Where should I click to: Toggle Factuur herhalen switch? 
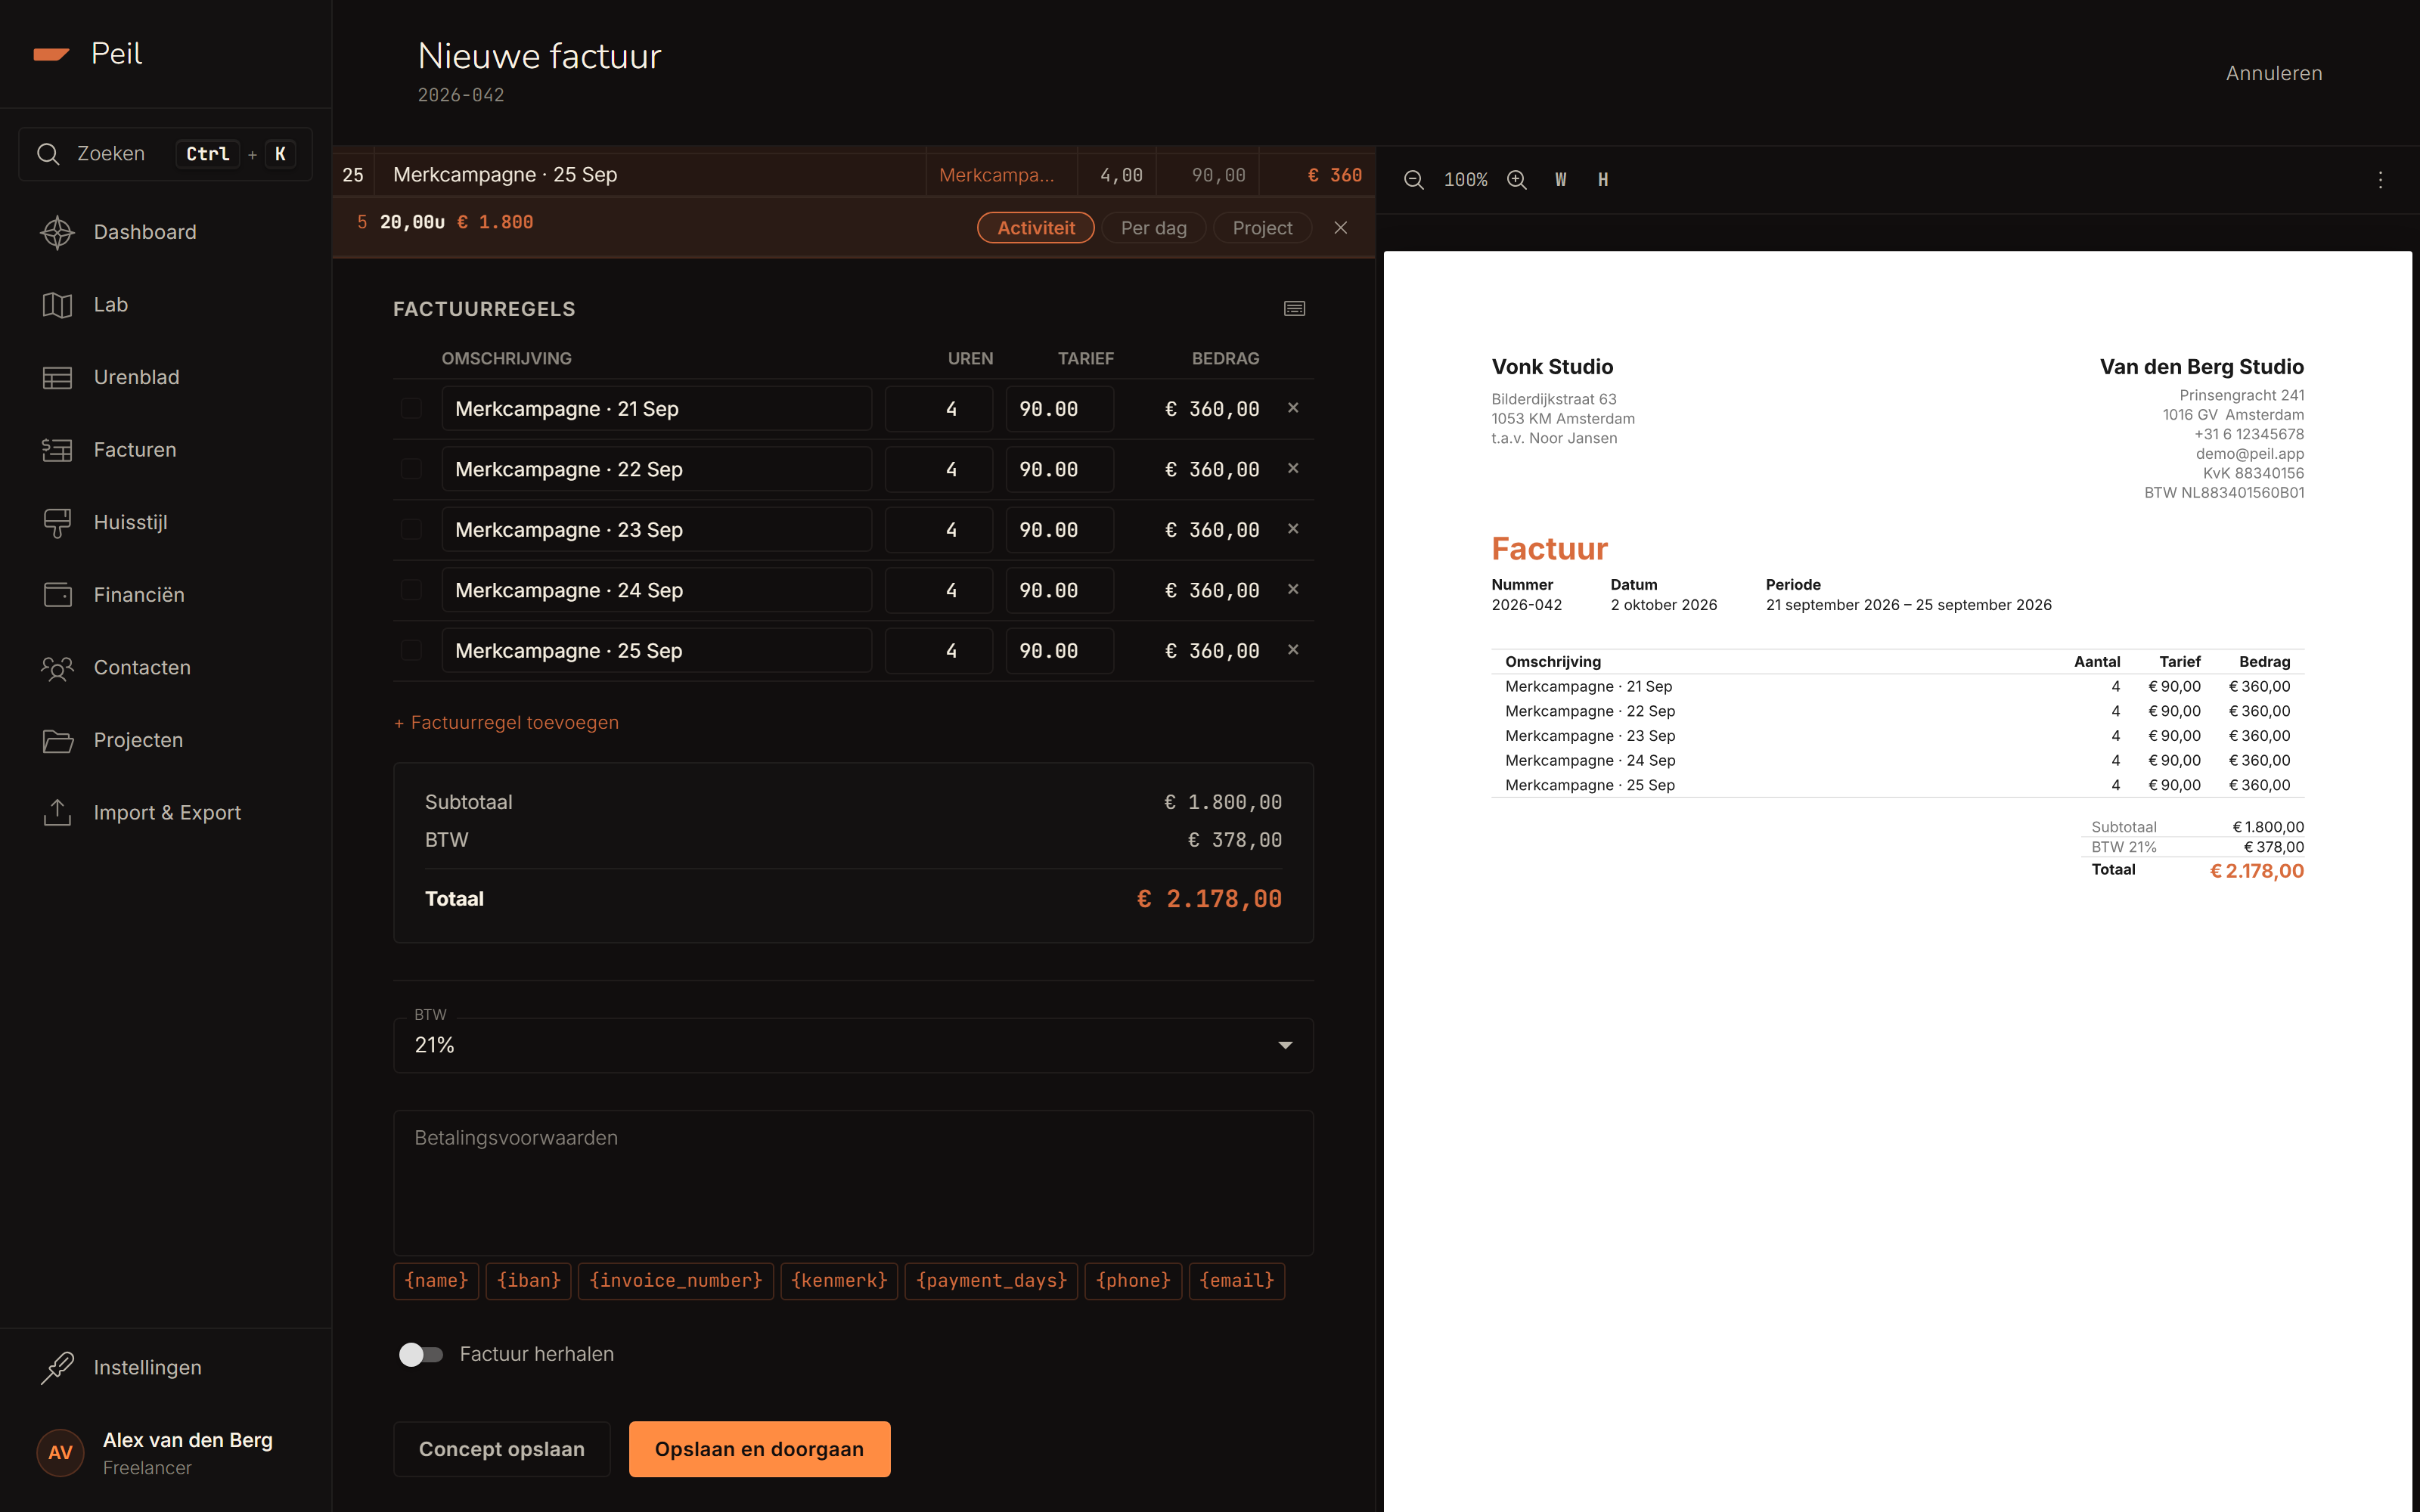pos(421,1354)
